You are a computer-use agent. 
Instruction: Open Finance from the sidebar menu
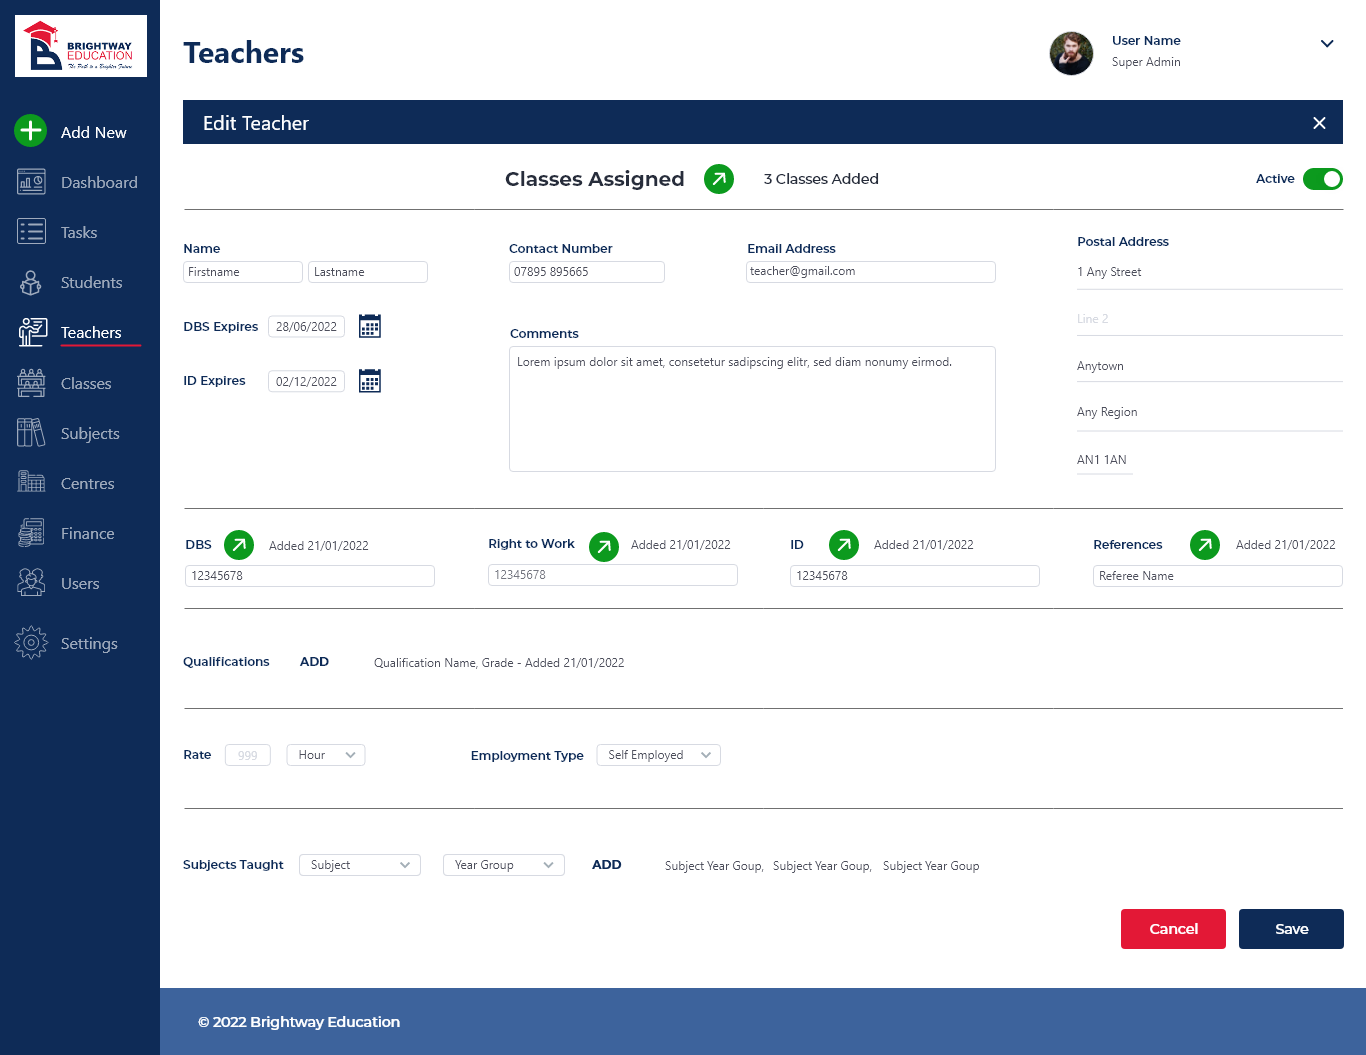(87, 533)
